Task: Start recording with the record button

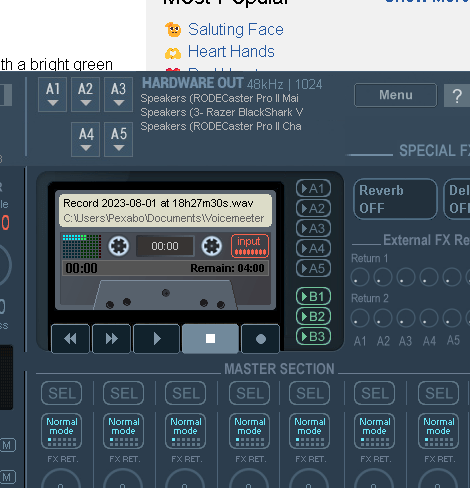Action: (260, 339)
